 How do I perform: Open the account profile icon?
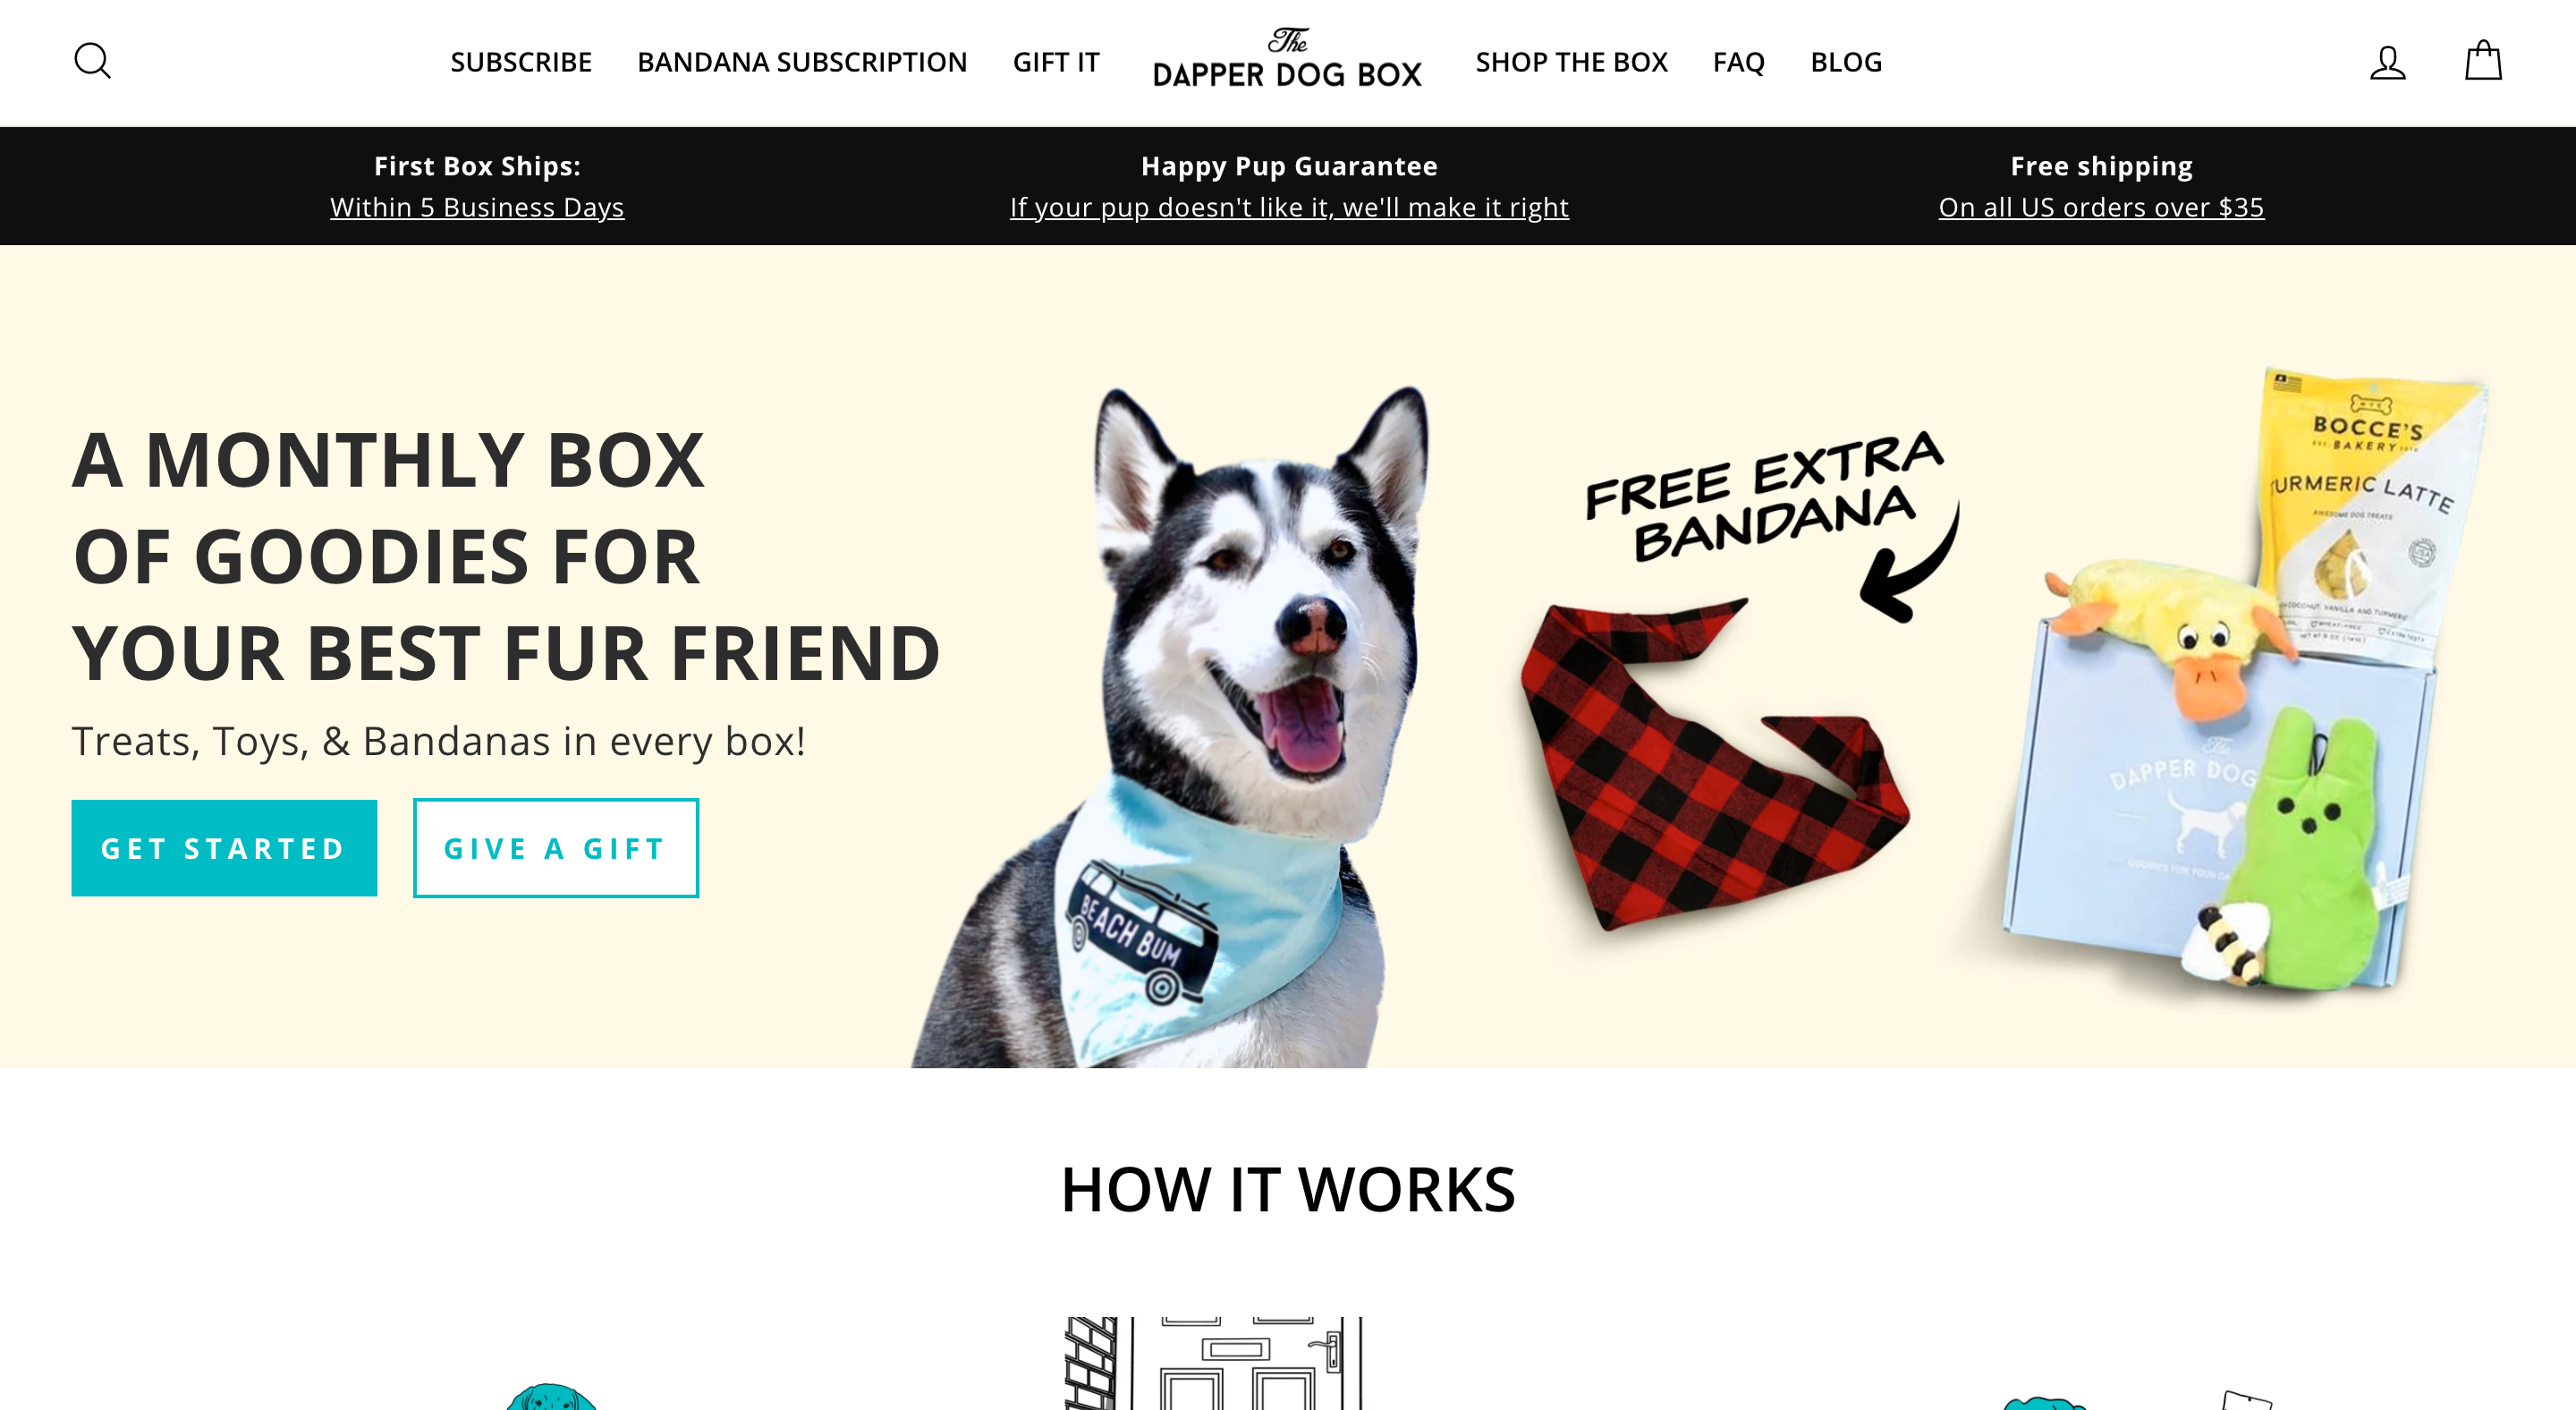click(2387, 62)
